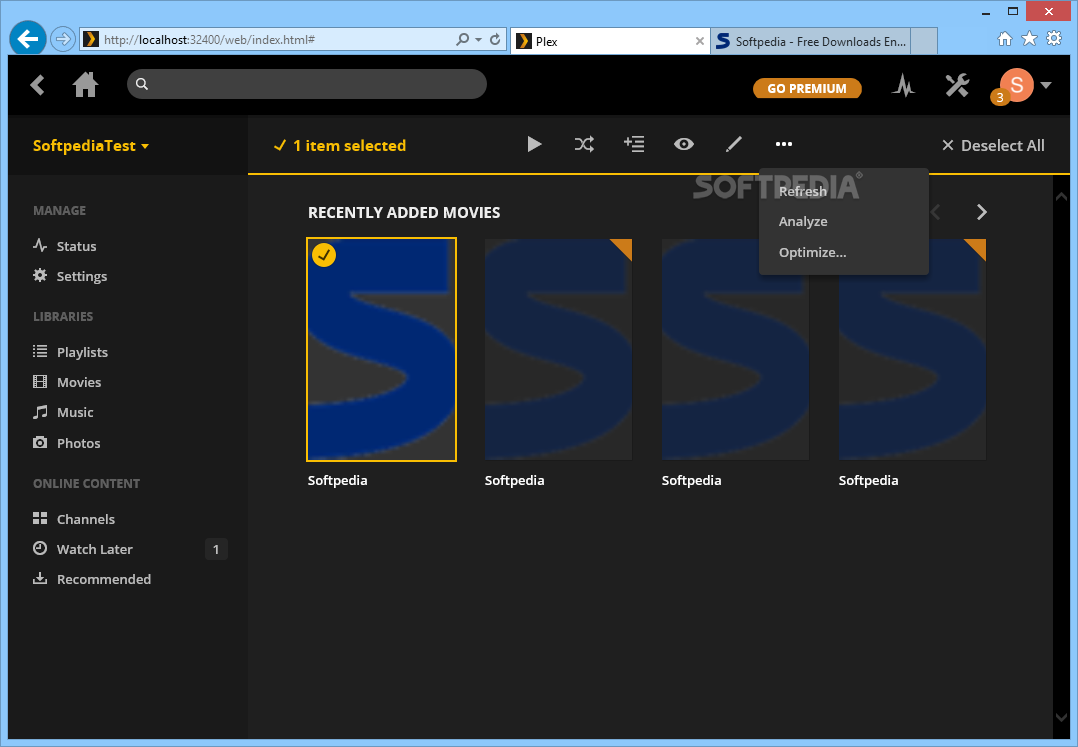The width and height of the screenshot is (1078, 747).
Task: Open browser tools gear icon
Action: tap(1054, 38)
